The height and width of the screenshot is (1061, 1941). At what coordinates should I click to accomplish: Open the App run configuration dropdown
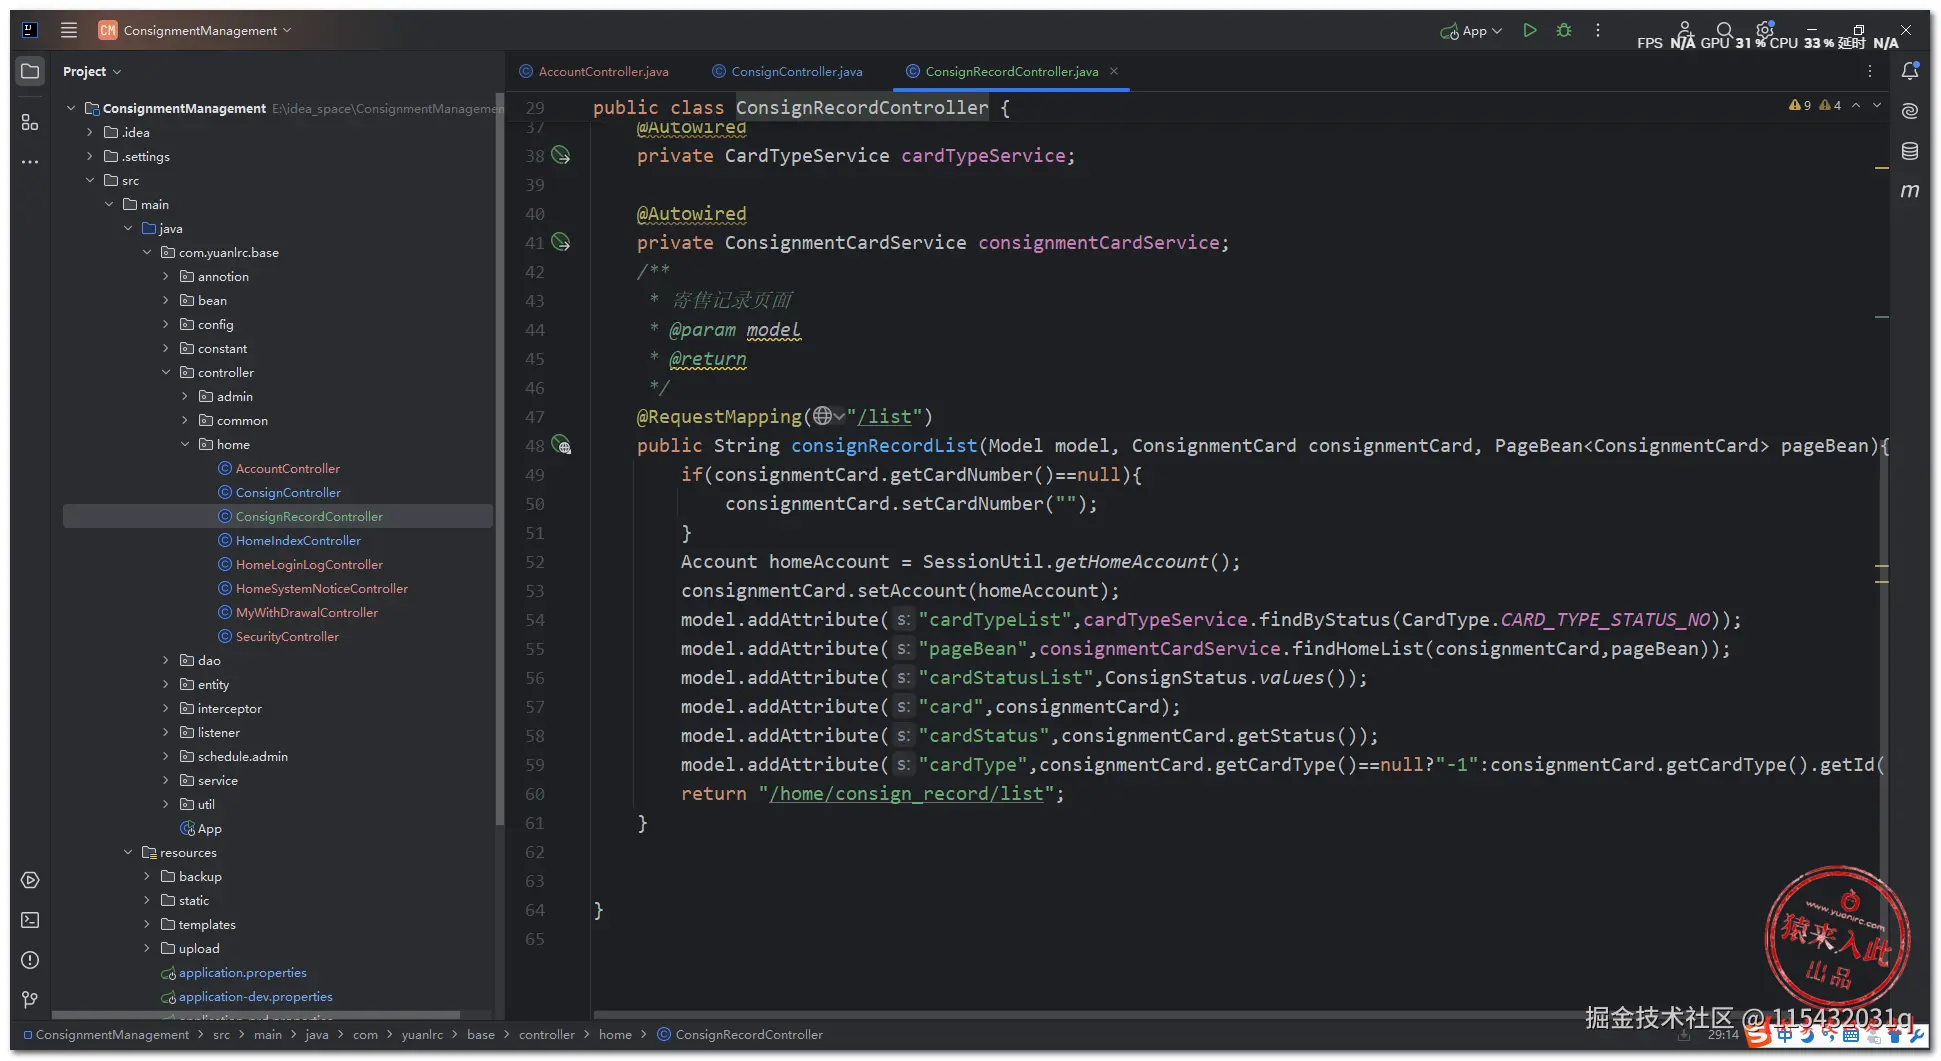(x=1471, y=30)
